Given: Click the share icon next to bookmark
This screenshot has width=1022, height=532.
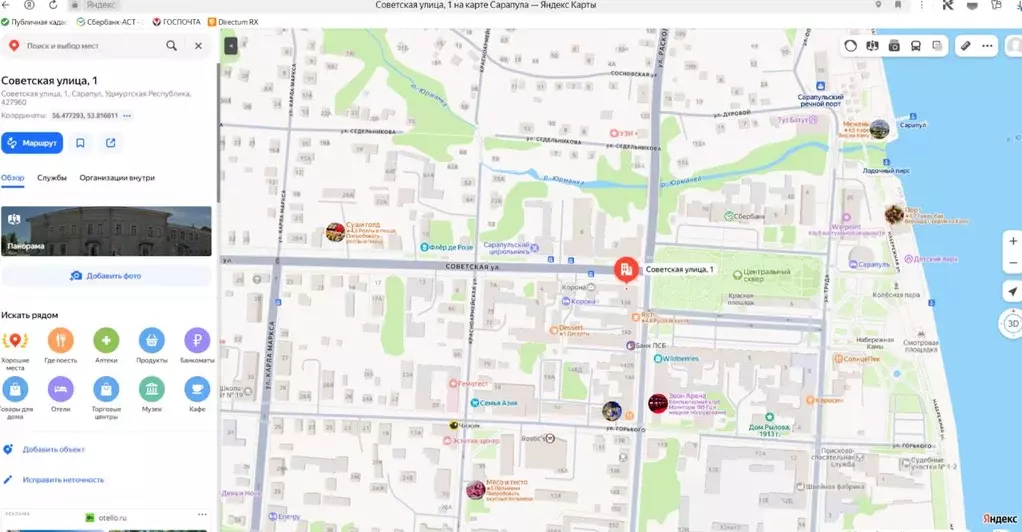Looking at the screenshot, I should (x=111, y=143).
